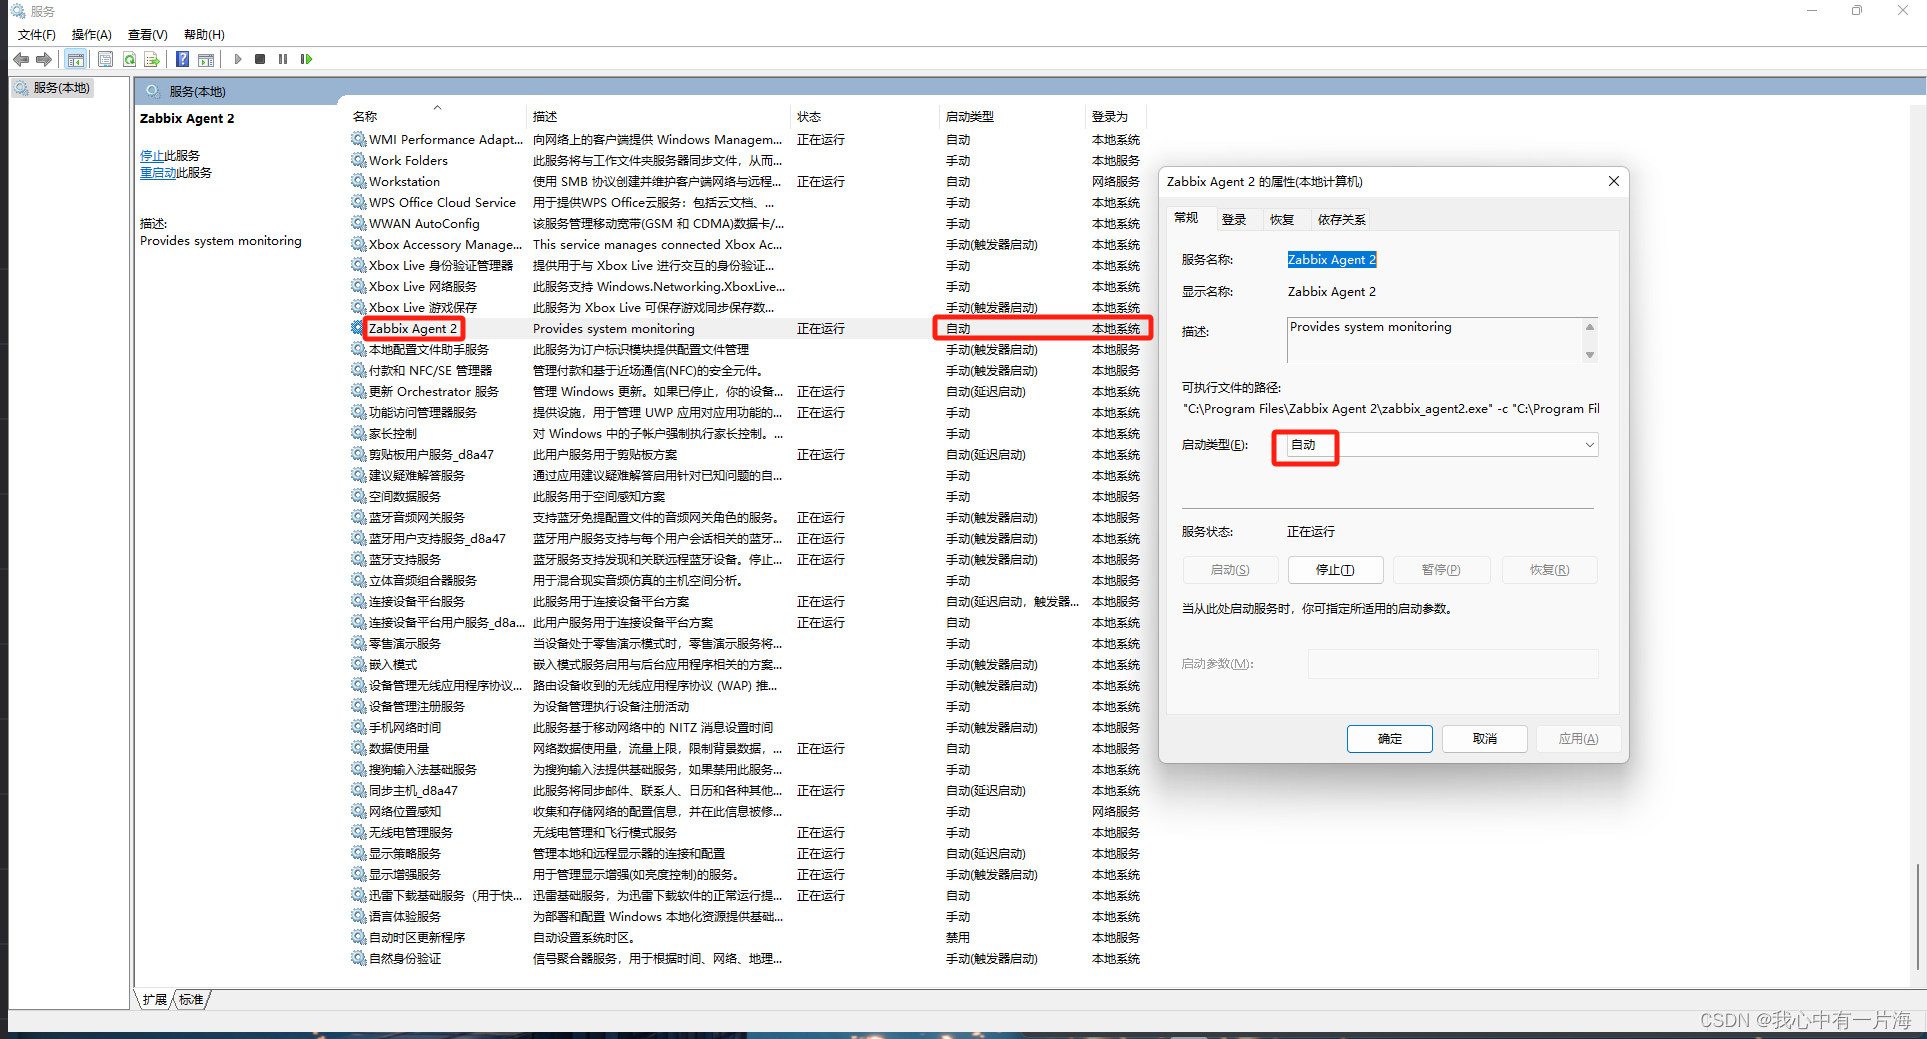Open the 文件(F) menu
The height and width of the screenshot is (1039, 1927).
point(37,35)
